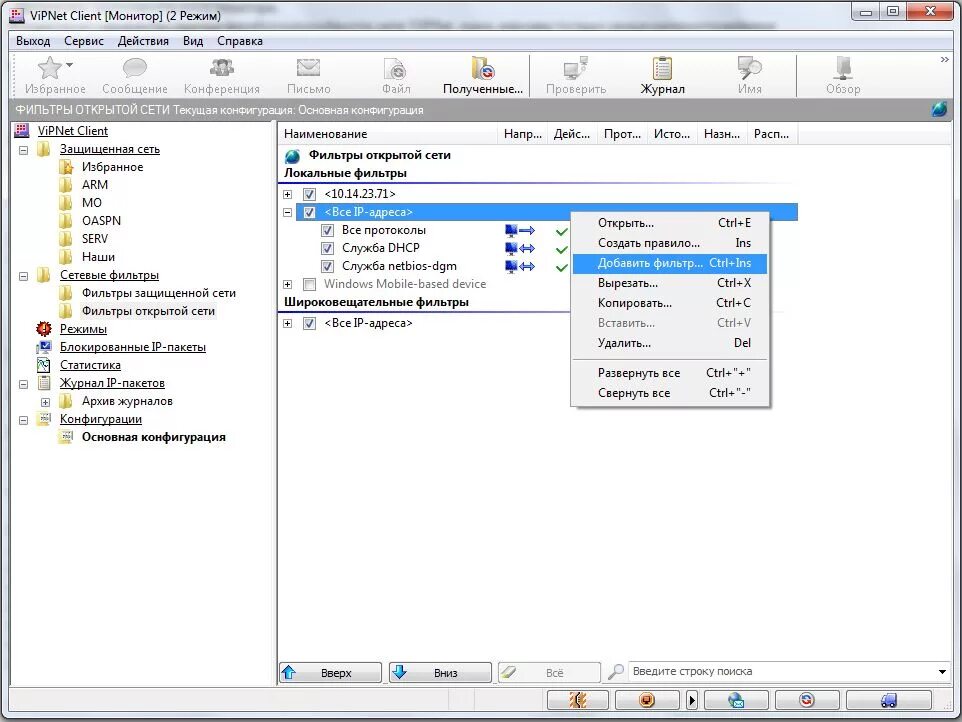Open the Журнал toolbar icon
This screenshot has height=722, width=962.
click(662, 67)
